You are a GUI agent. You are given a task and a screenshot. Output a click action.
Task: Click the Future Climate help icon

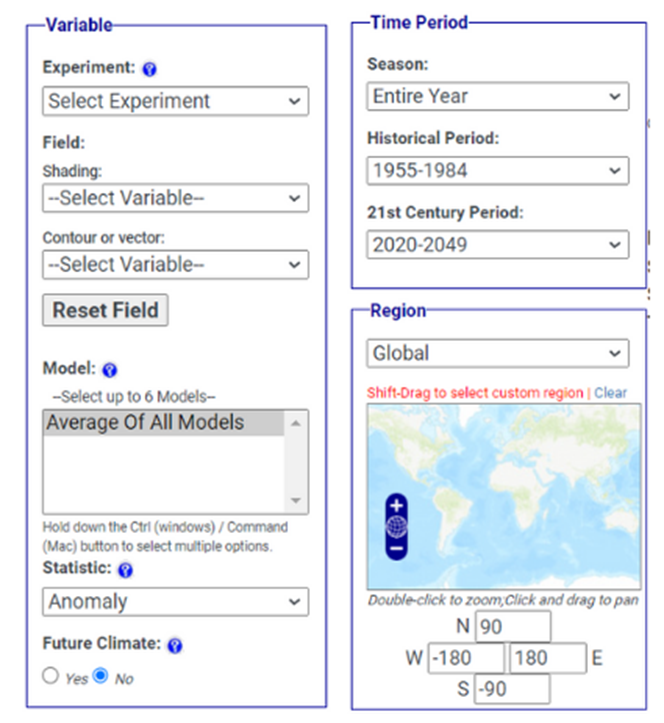pyautogui.click(x=175, y=645)
